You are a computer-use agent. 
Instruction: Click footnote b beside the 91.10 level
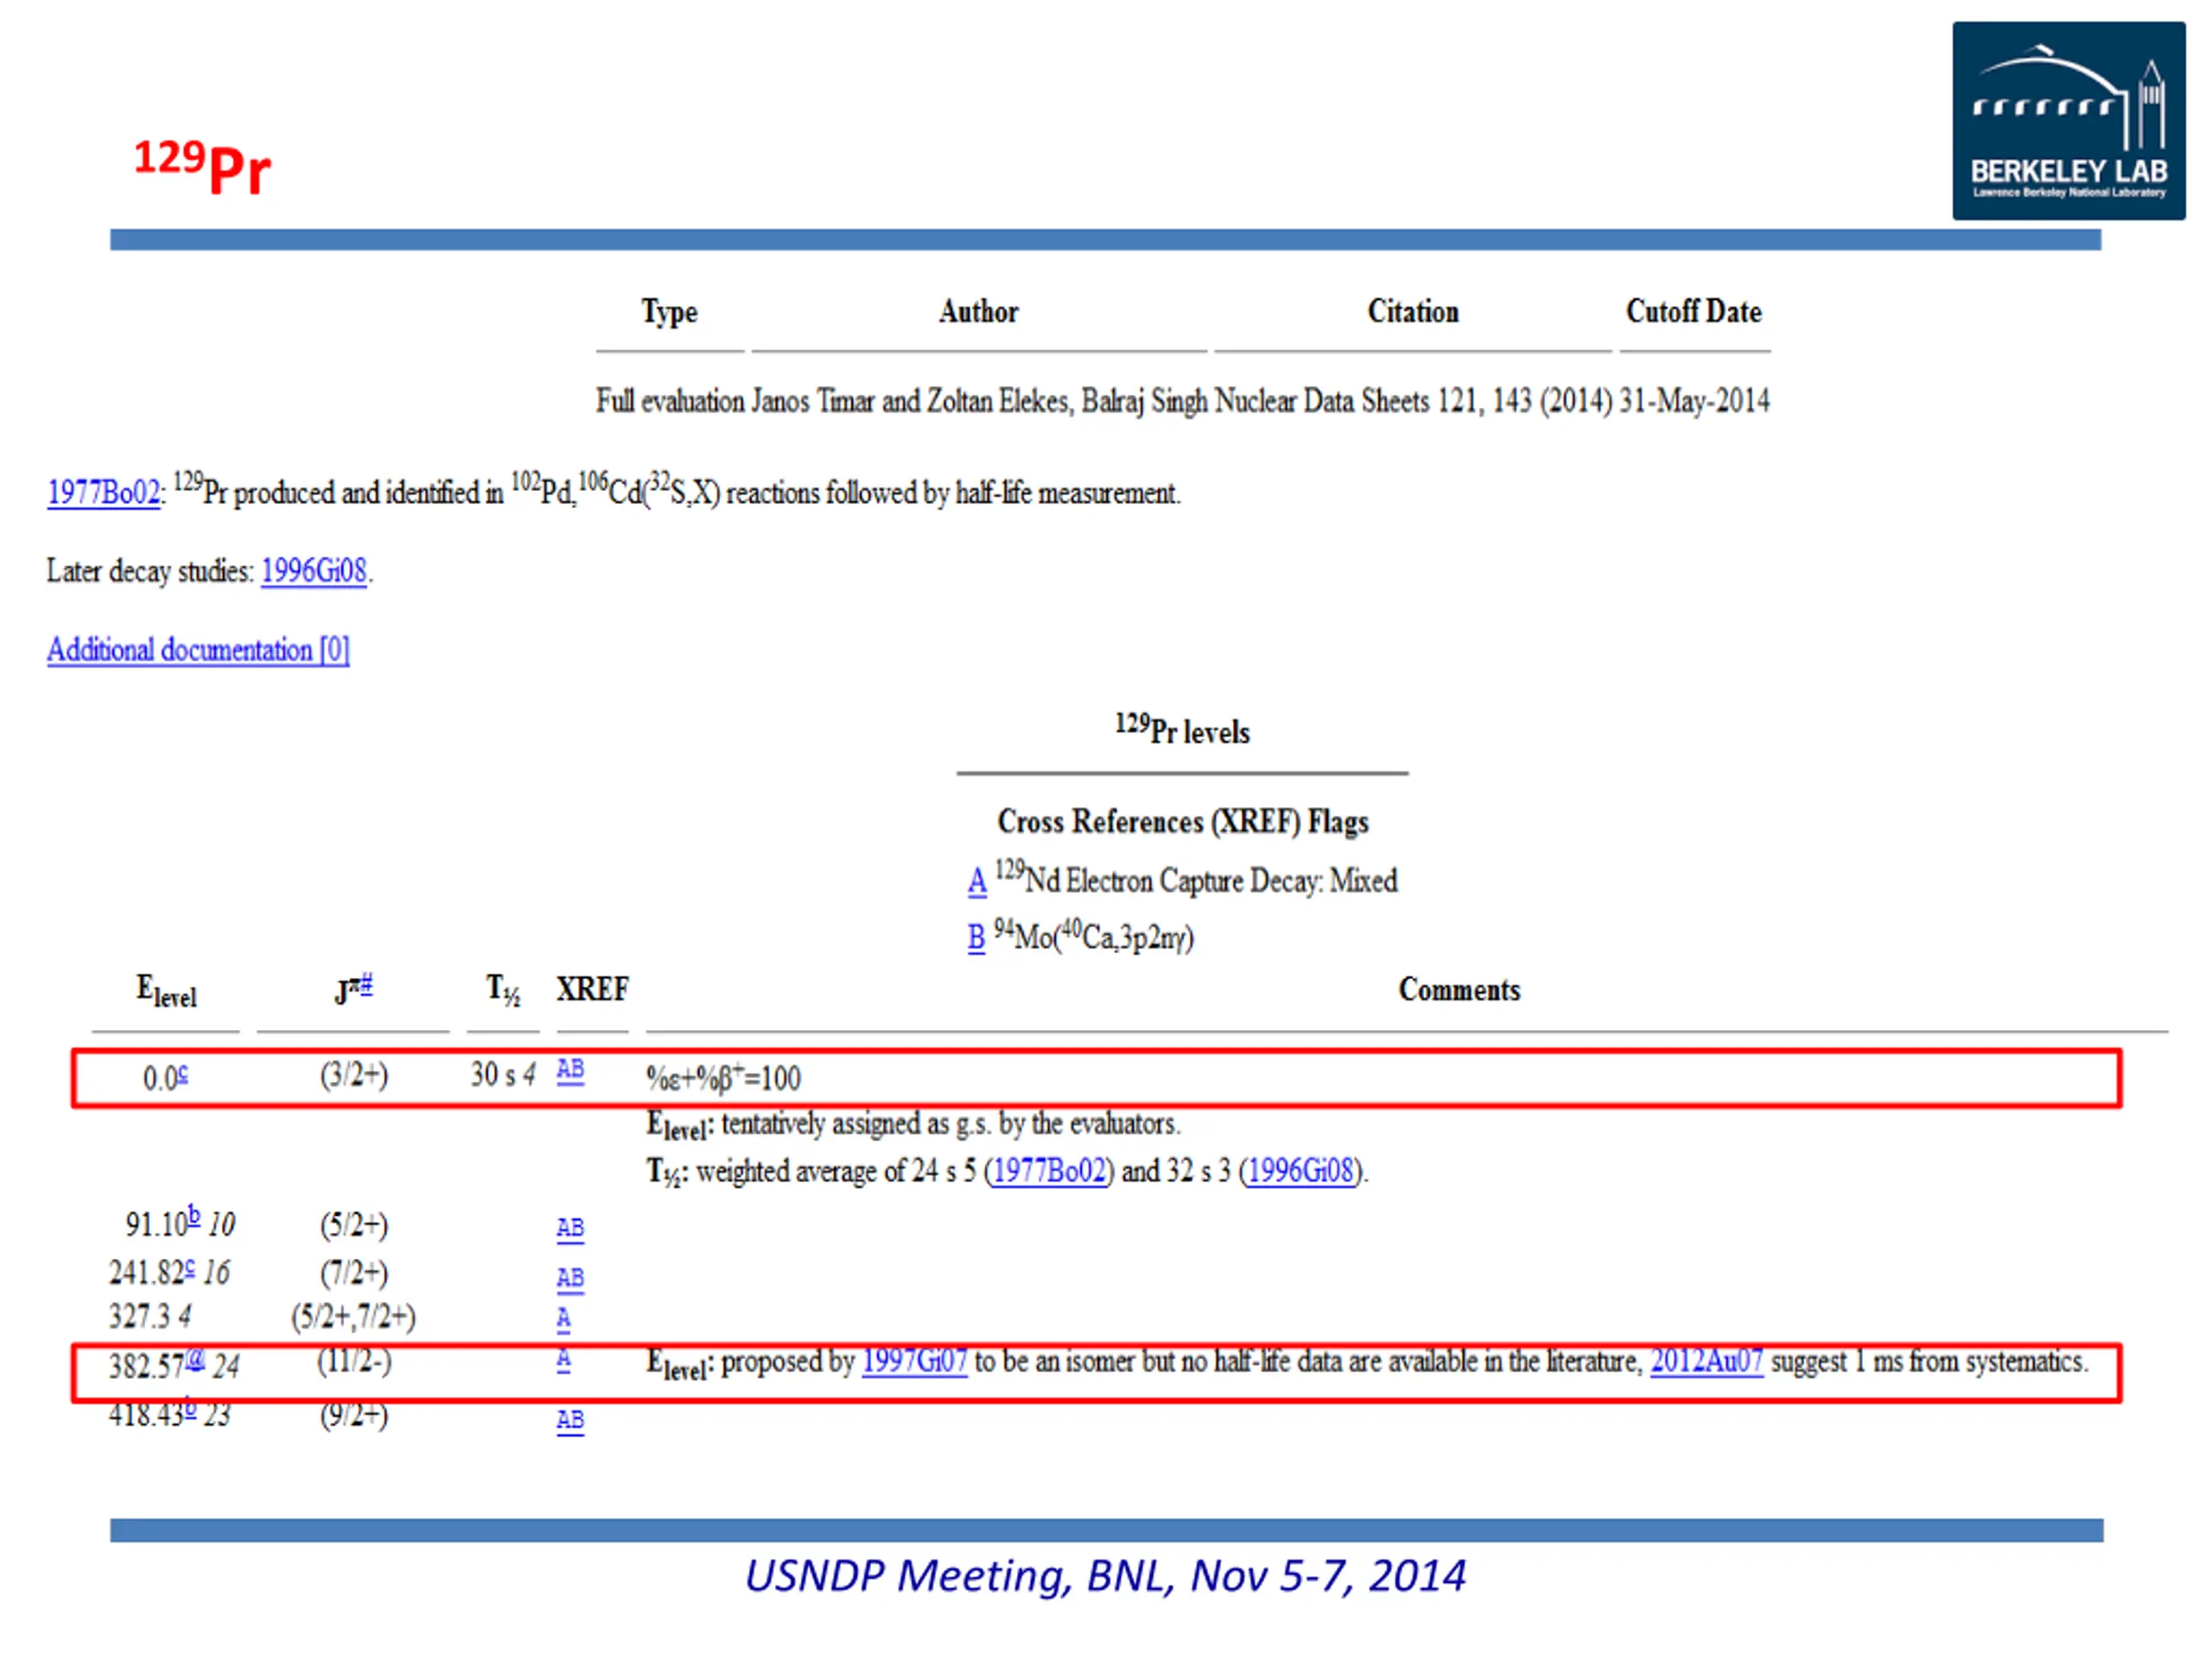coord(194,1216)
